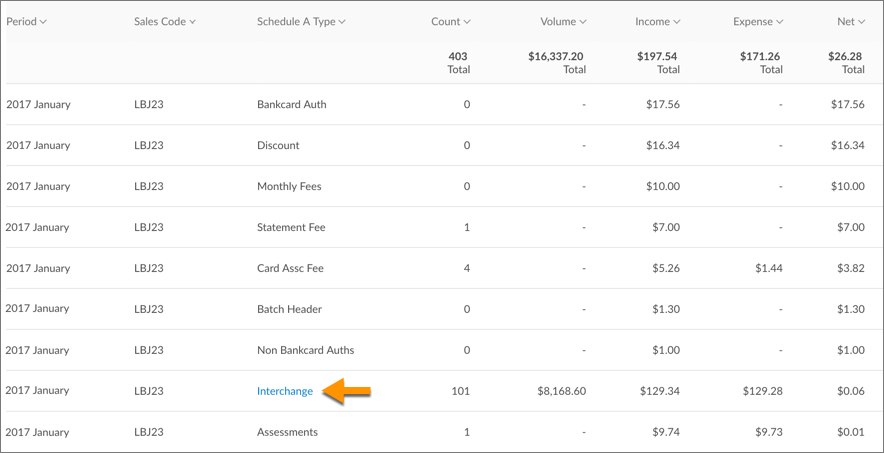Select the Discount row type cell
The image size is (884, 453).
[x=278, y=145]
